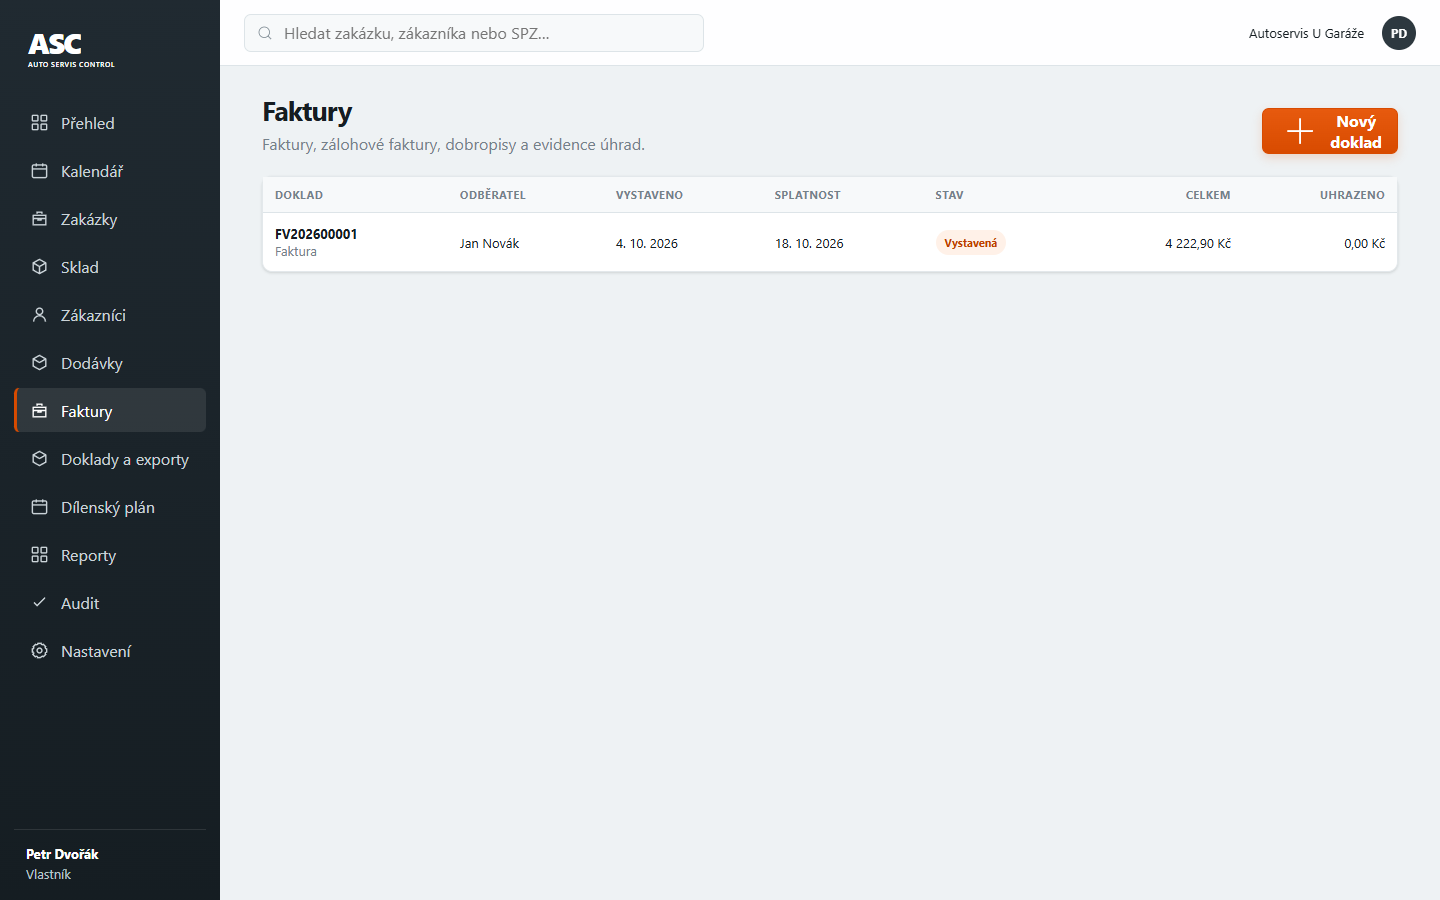Click the Kalendář calendar icon
1440x900 pixels.
[x=39, y=171]
